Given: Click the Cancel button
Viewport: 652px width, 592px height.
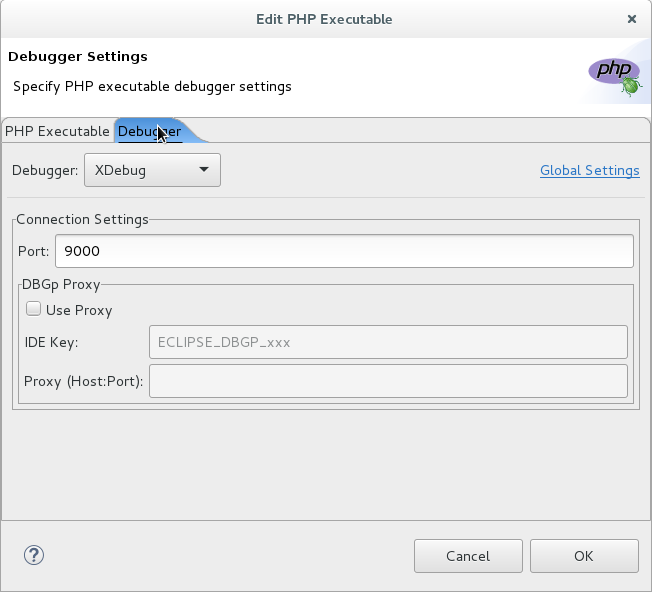Looking at the screenshot, I should pos(468,556).
